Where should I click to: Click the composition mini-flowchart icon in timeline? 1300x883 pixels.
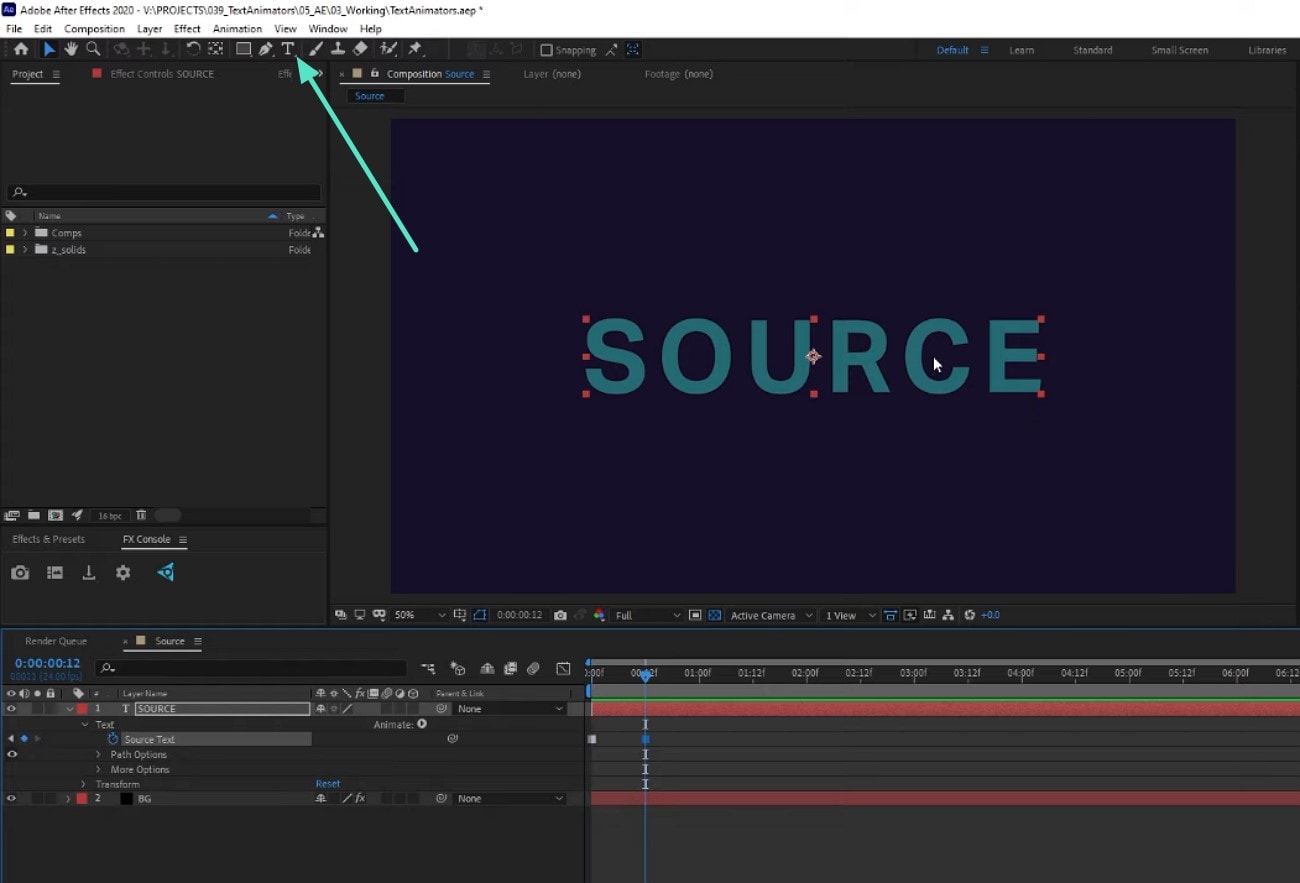coord(428,668)
